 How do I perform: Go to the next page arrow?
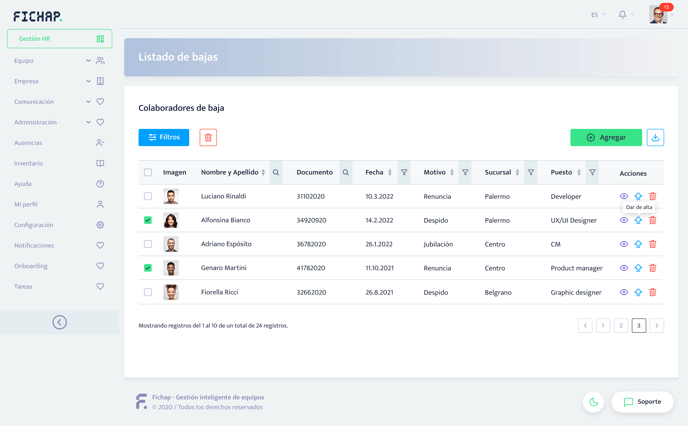coord(657,326)
